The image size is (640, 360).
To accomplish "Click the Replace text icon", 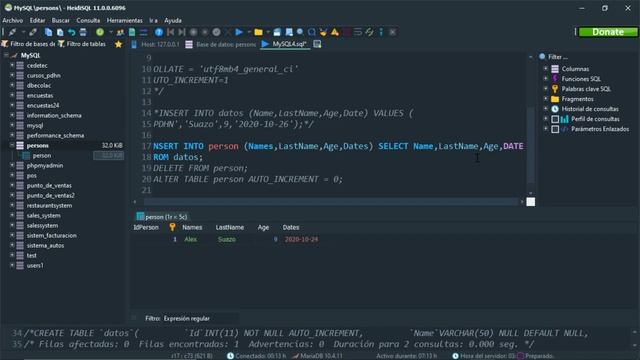I will pos(312,32).
